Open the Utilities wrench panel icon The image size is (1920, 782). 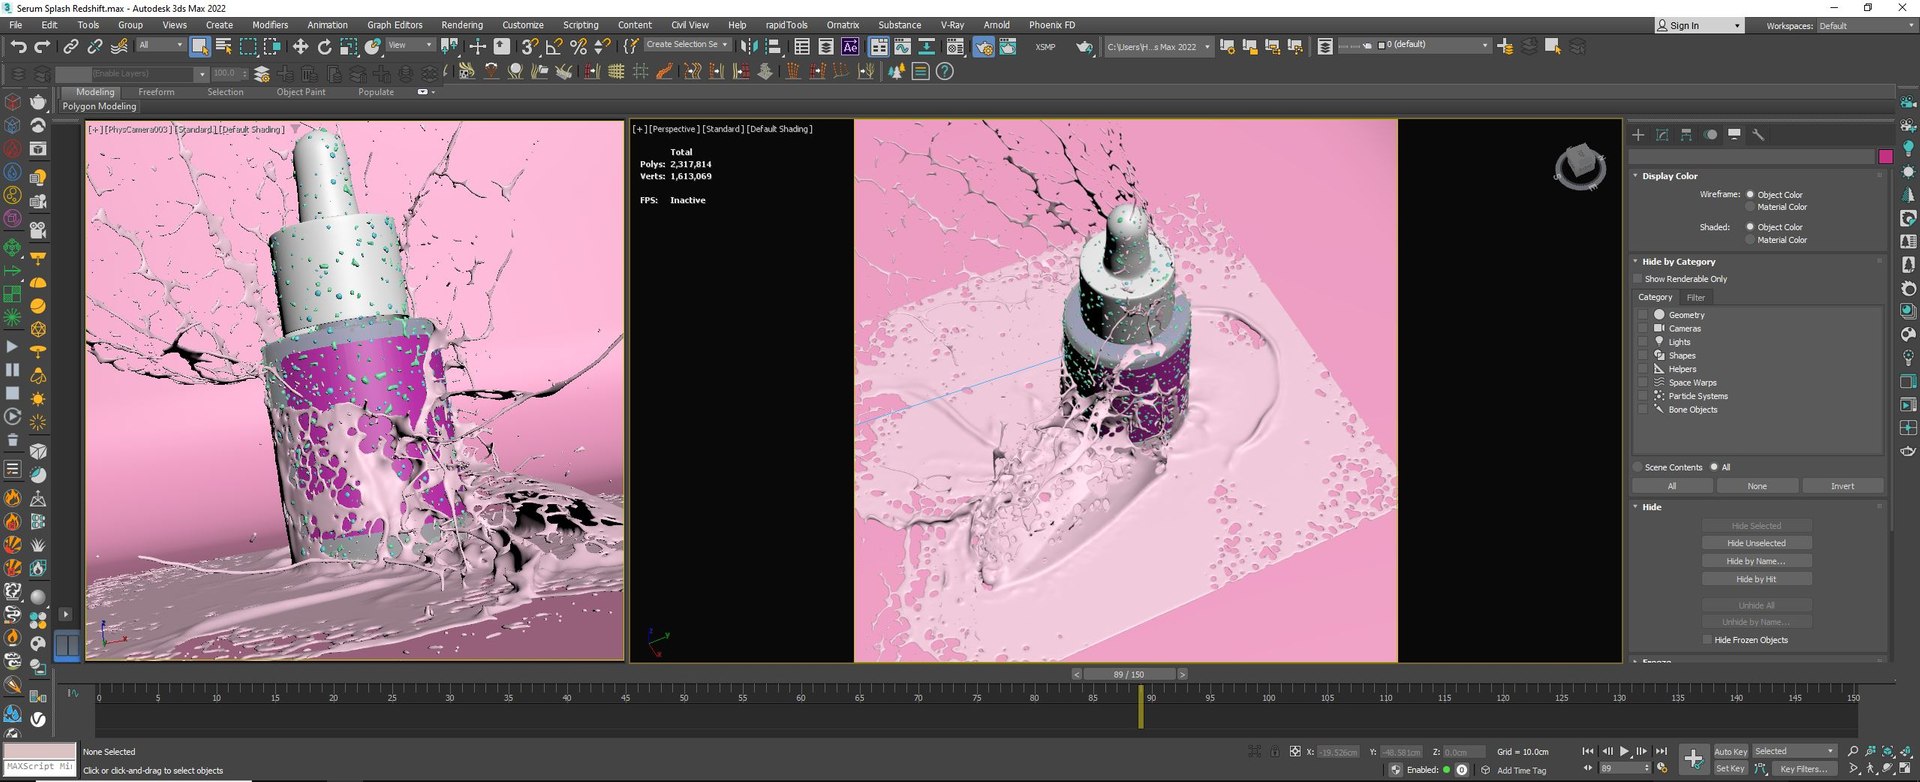[1758, 135]
